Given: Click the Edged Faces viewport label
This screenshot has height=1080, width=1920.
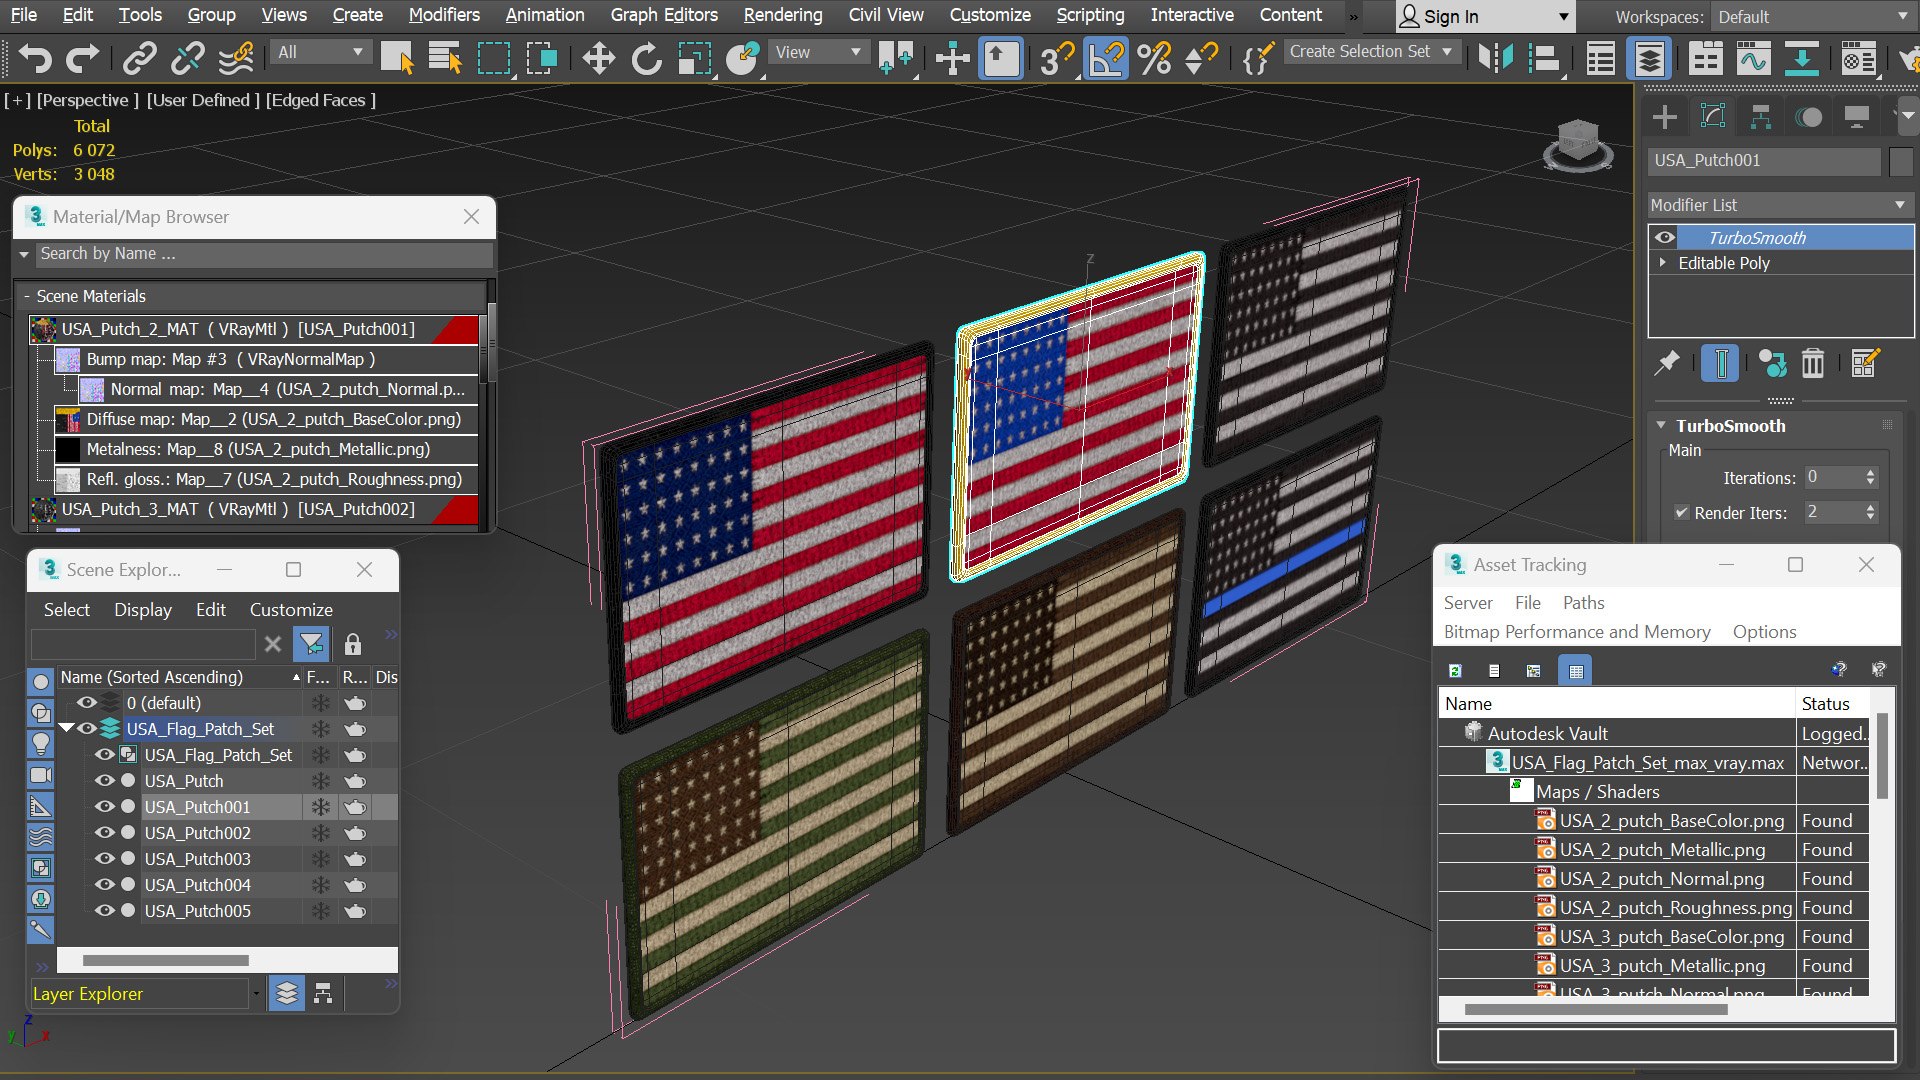Looking at the screenshot, I should point(321,100).
